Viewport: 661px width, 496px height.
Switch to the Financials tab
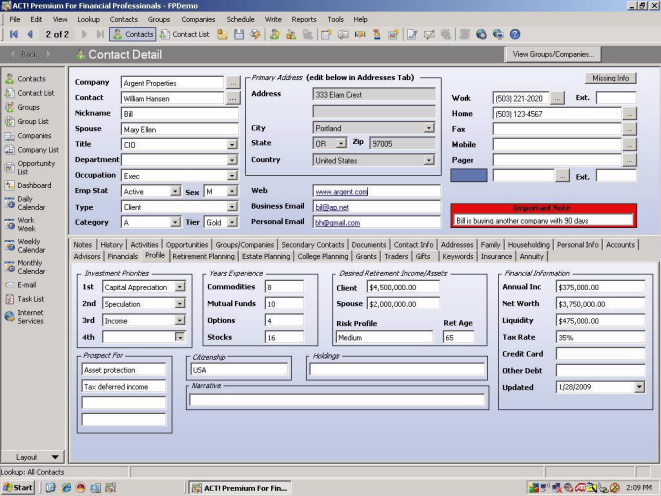point(122,256)
